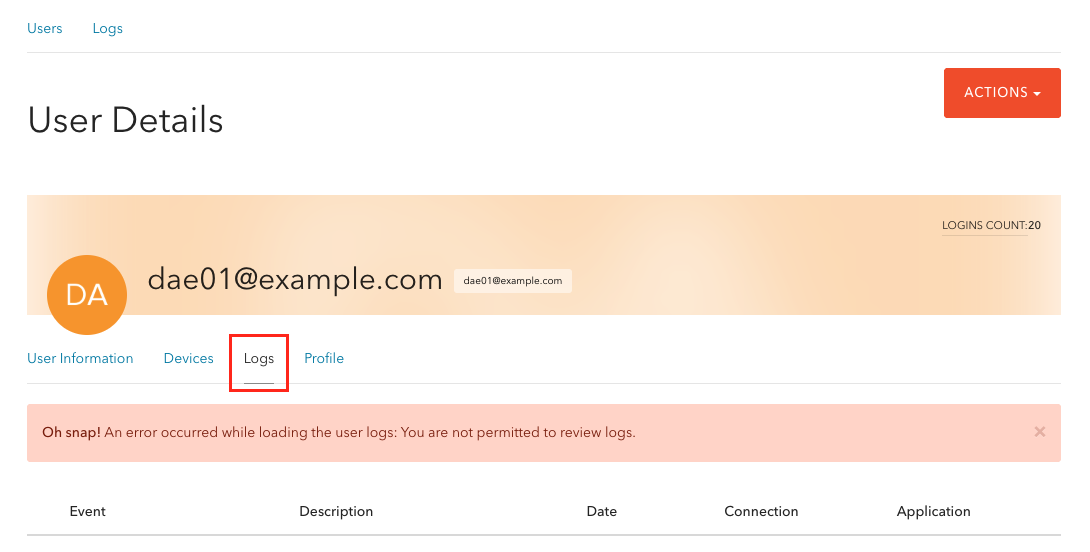The image size is (1090, 552).
Task: Click the LOGINS COUNT indicator
Action: pyautogui.click(x=991, y=225)
